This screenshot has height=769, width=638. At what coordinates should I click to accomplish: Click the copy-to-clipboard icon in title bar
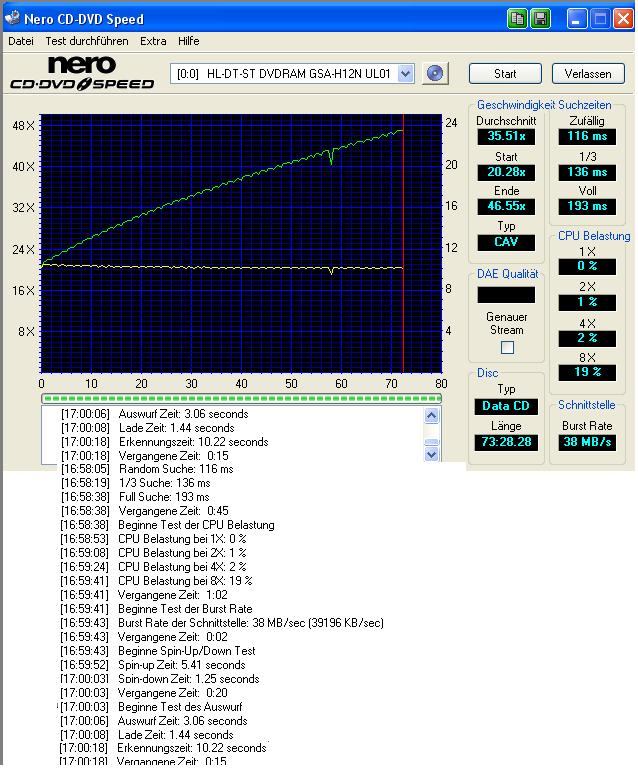point(517,19)
